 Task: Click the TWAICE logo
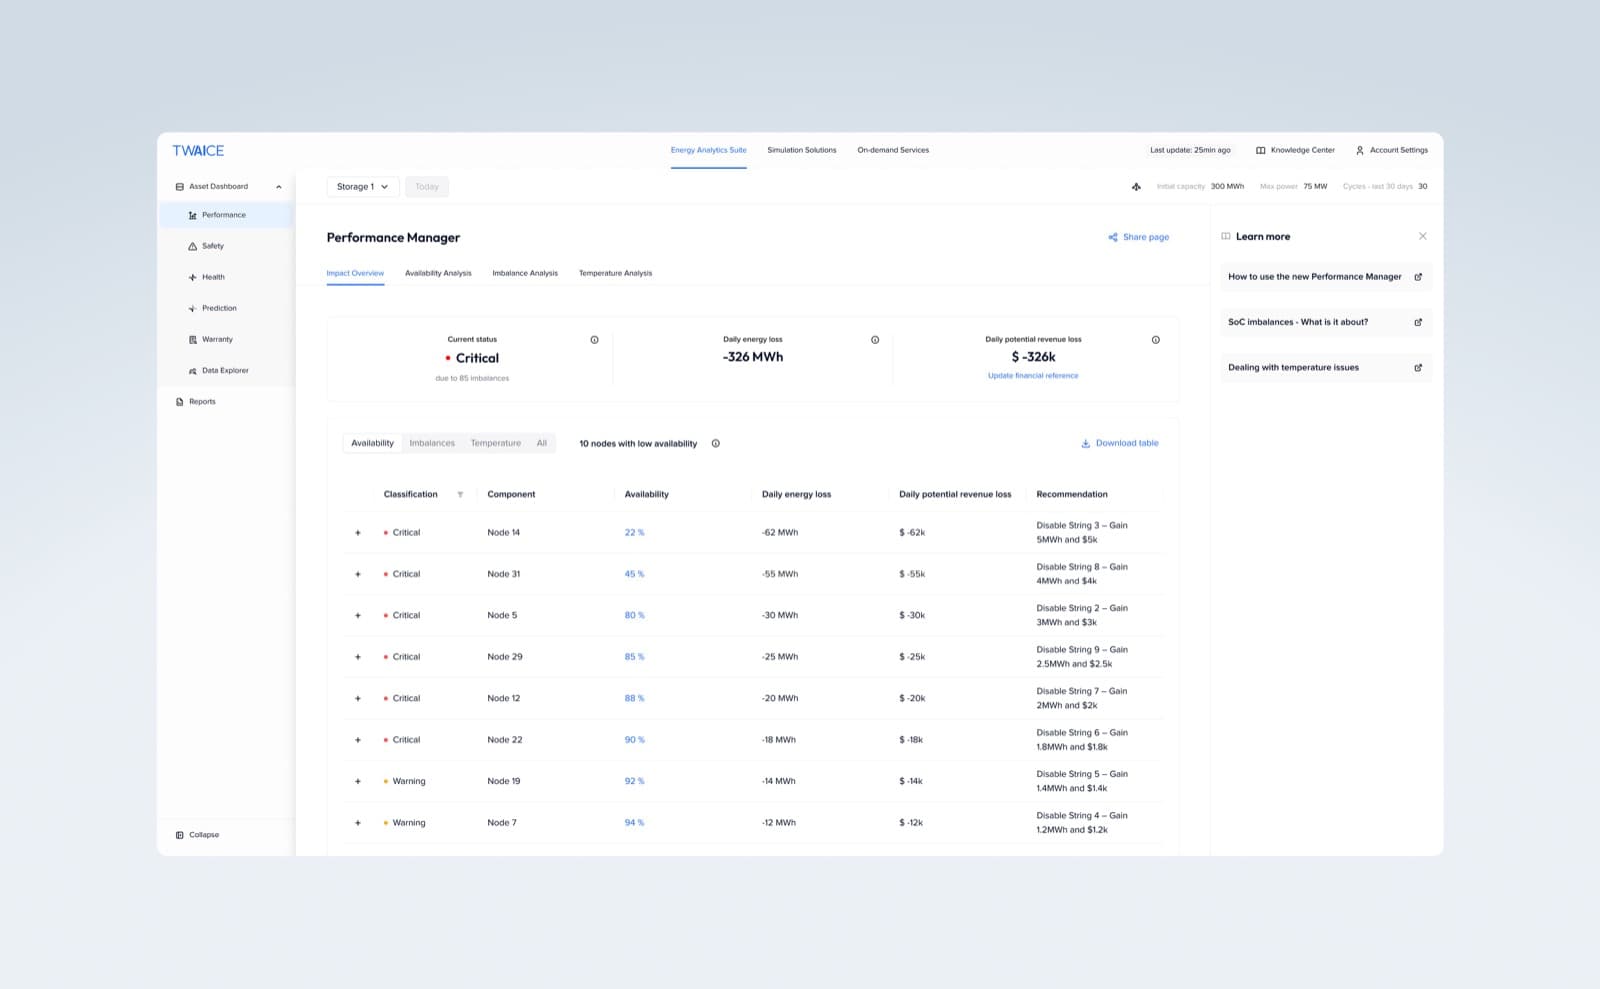198,150
